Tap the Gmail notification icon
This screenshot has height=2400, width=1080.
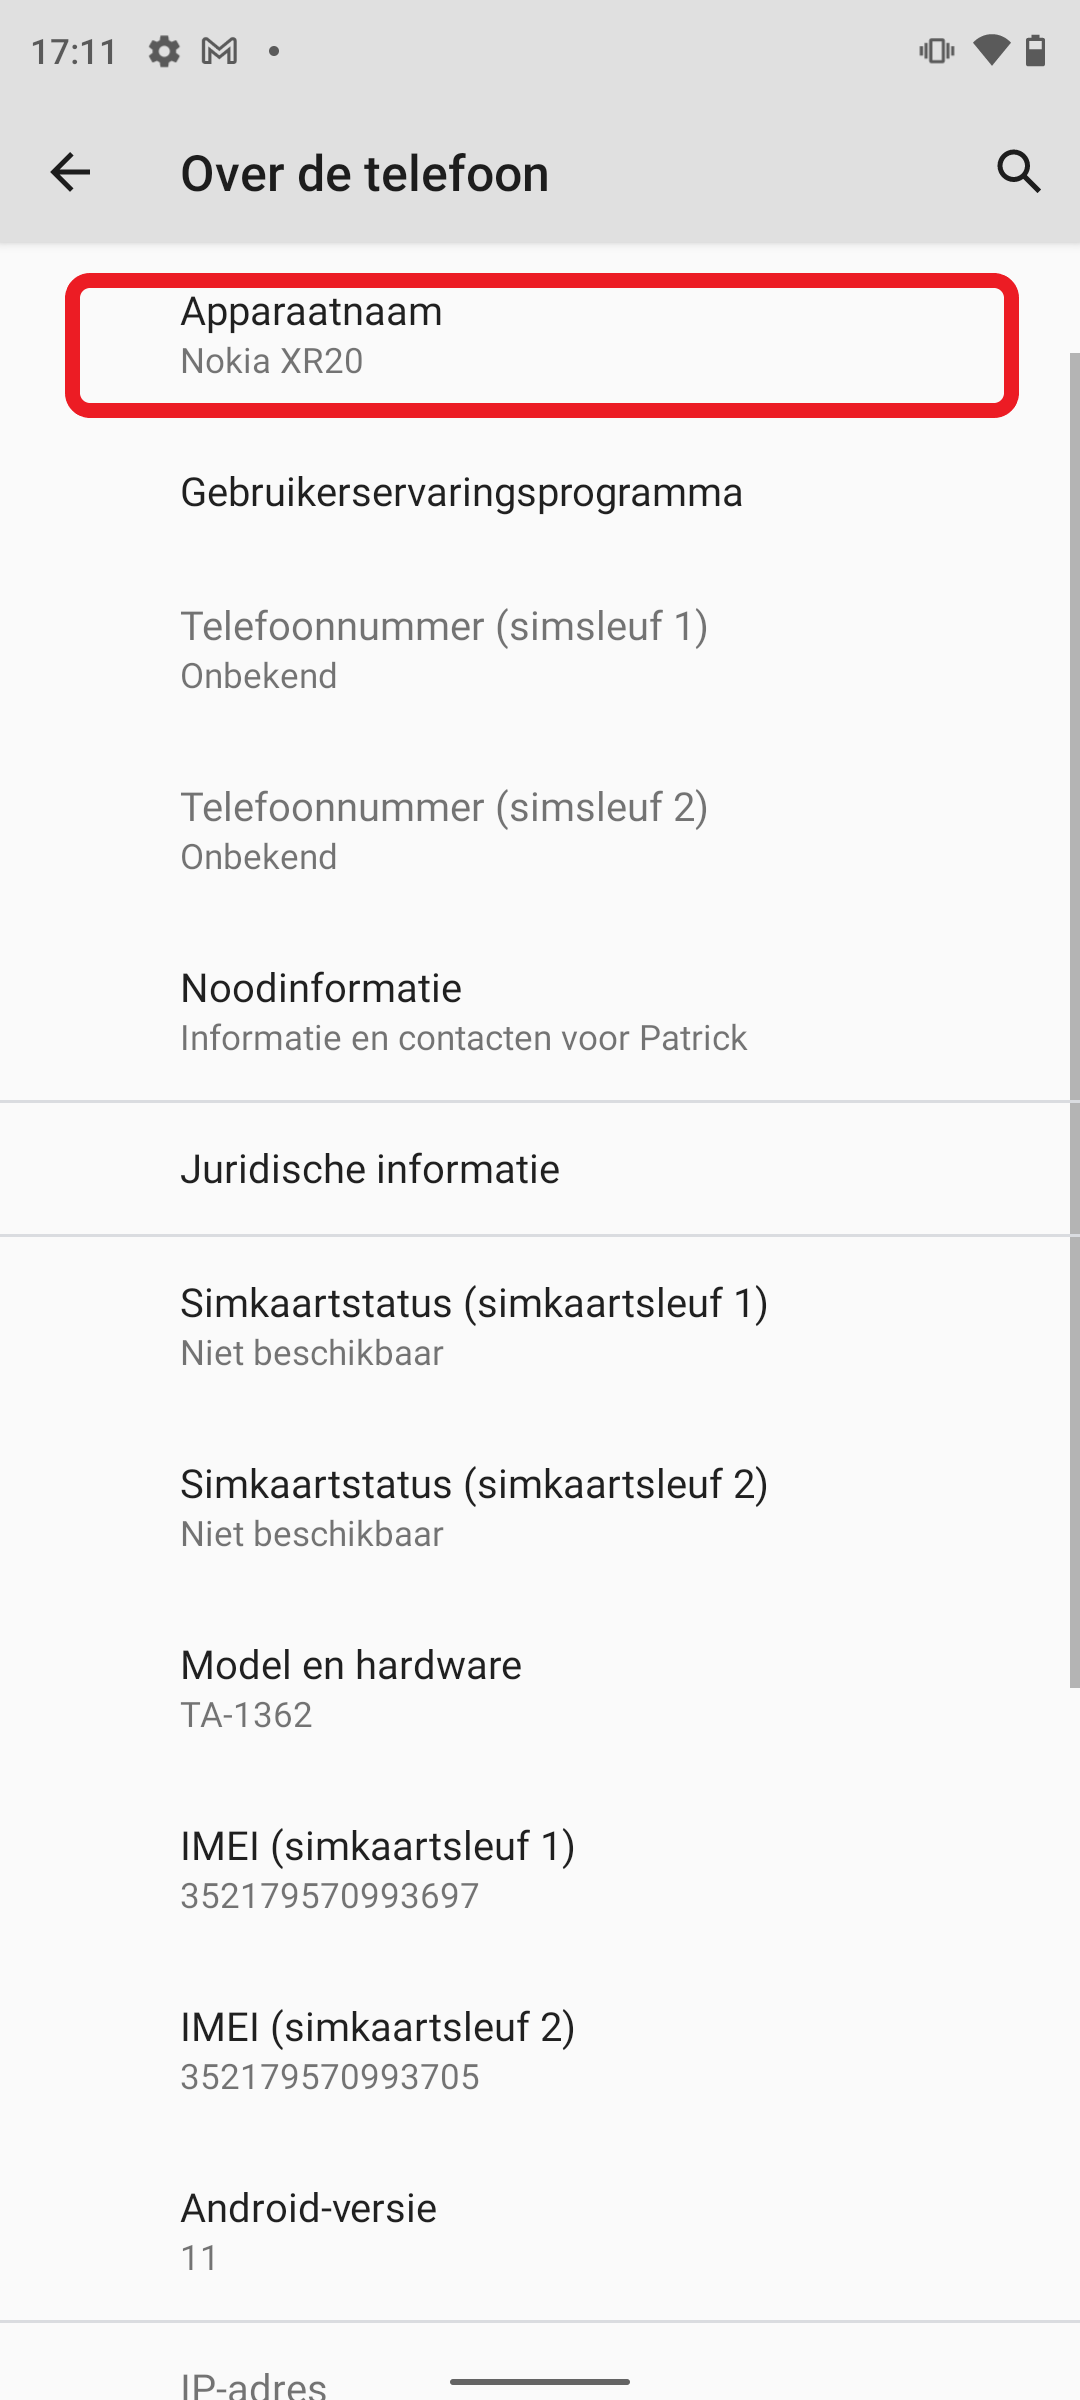(x=219, y=51)
